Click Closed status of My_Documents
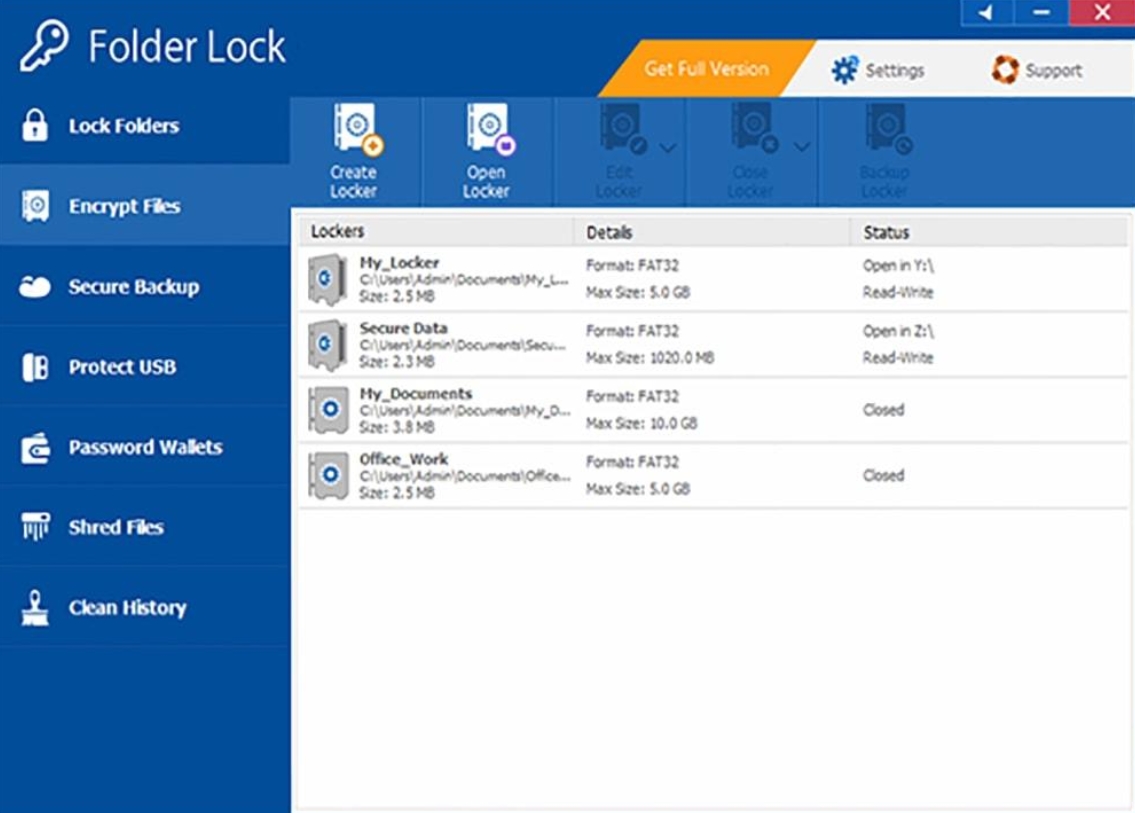This screenshot has height=813, width=1135. coord(883,410)
